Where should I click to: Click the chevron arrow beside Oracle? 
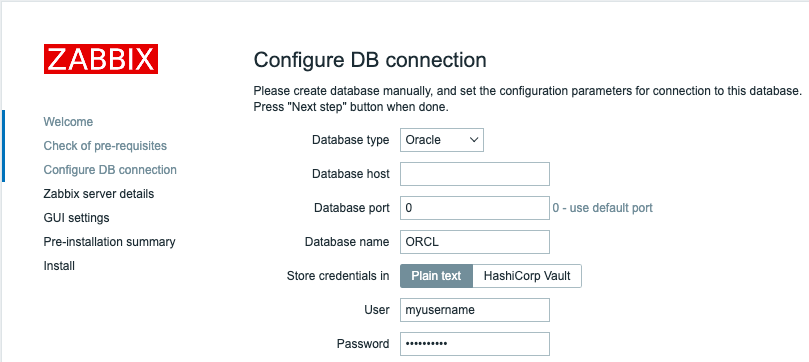[474, 140]
